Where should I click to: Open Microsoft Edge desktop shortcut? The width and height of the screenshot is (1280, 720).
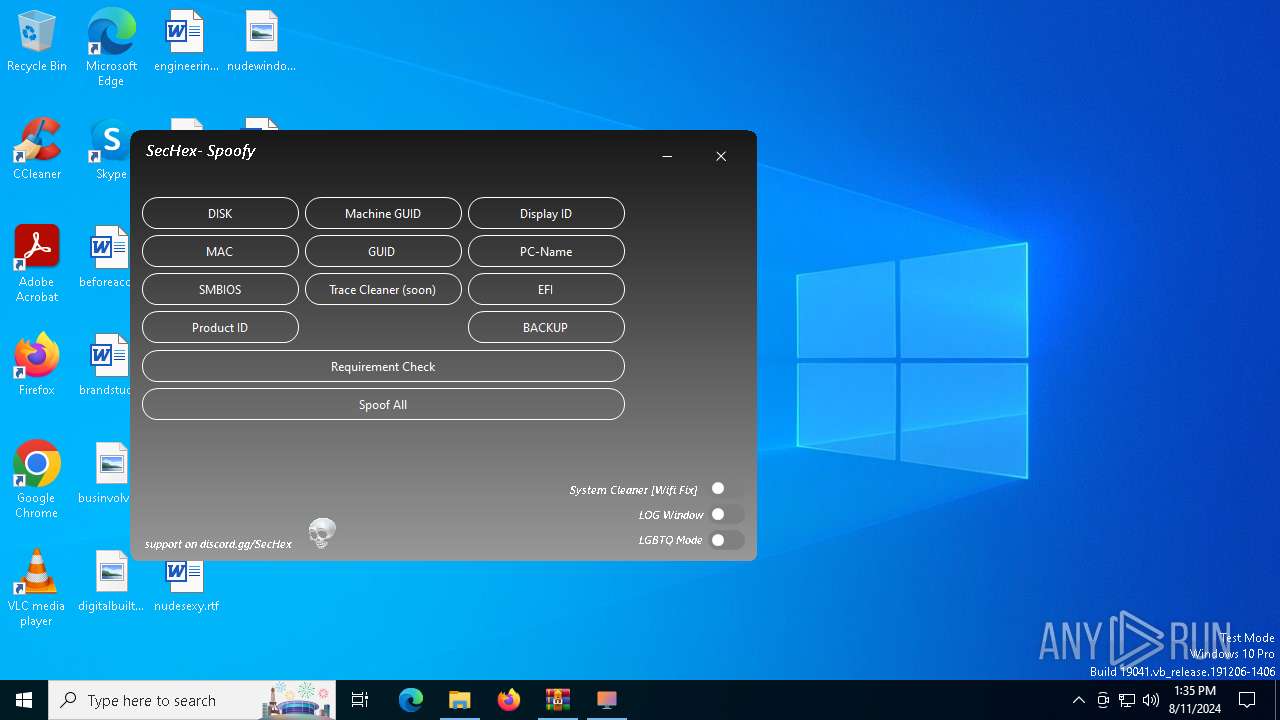pos(111,48)
